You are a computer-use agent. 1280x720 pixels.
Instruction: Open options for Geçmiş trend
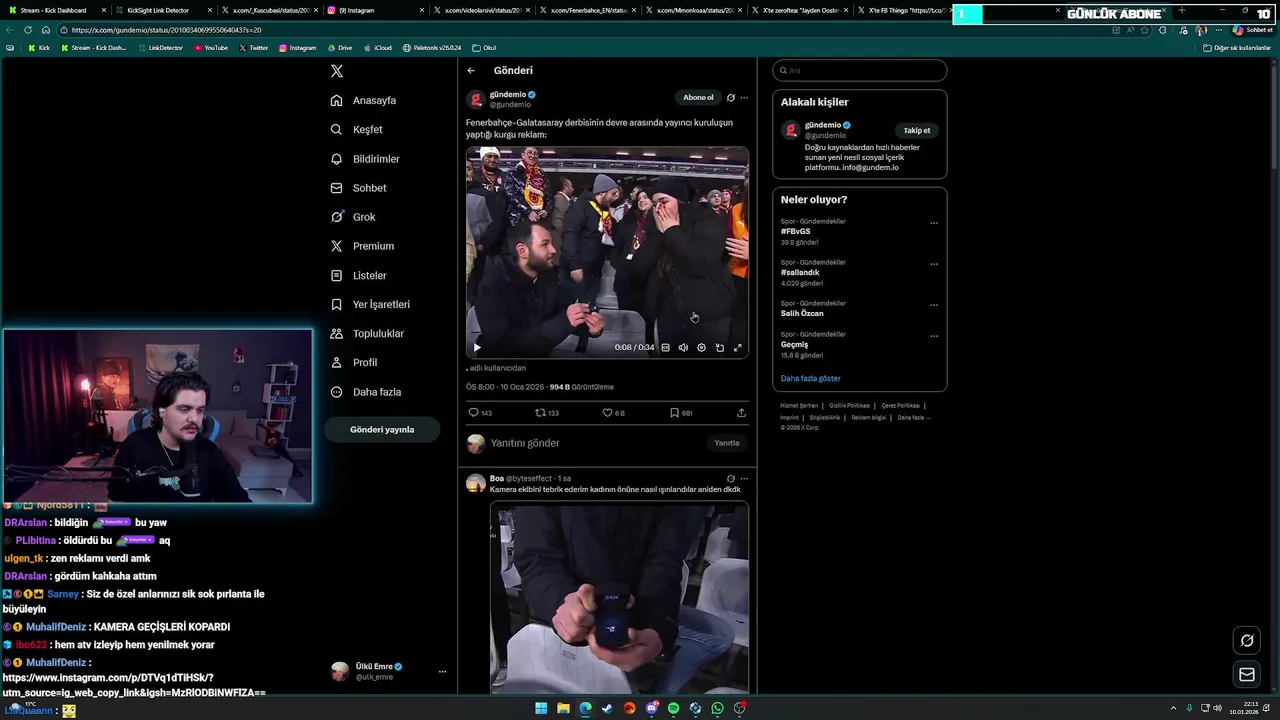[x=934, y=336]
